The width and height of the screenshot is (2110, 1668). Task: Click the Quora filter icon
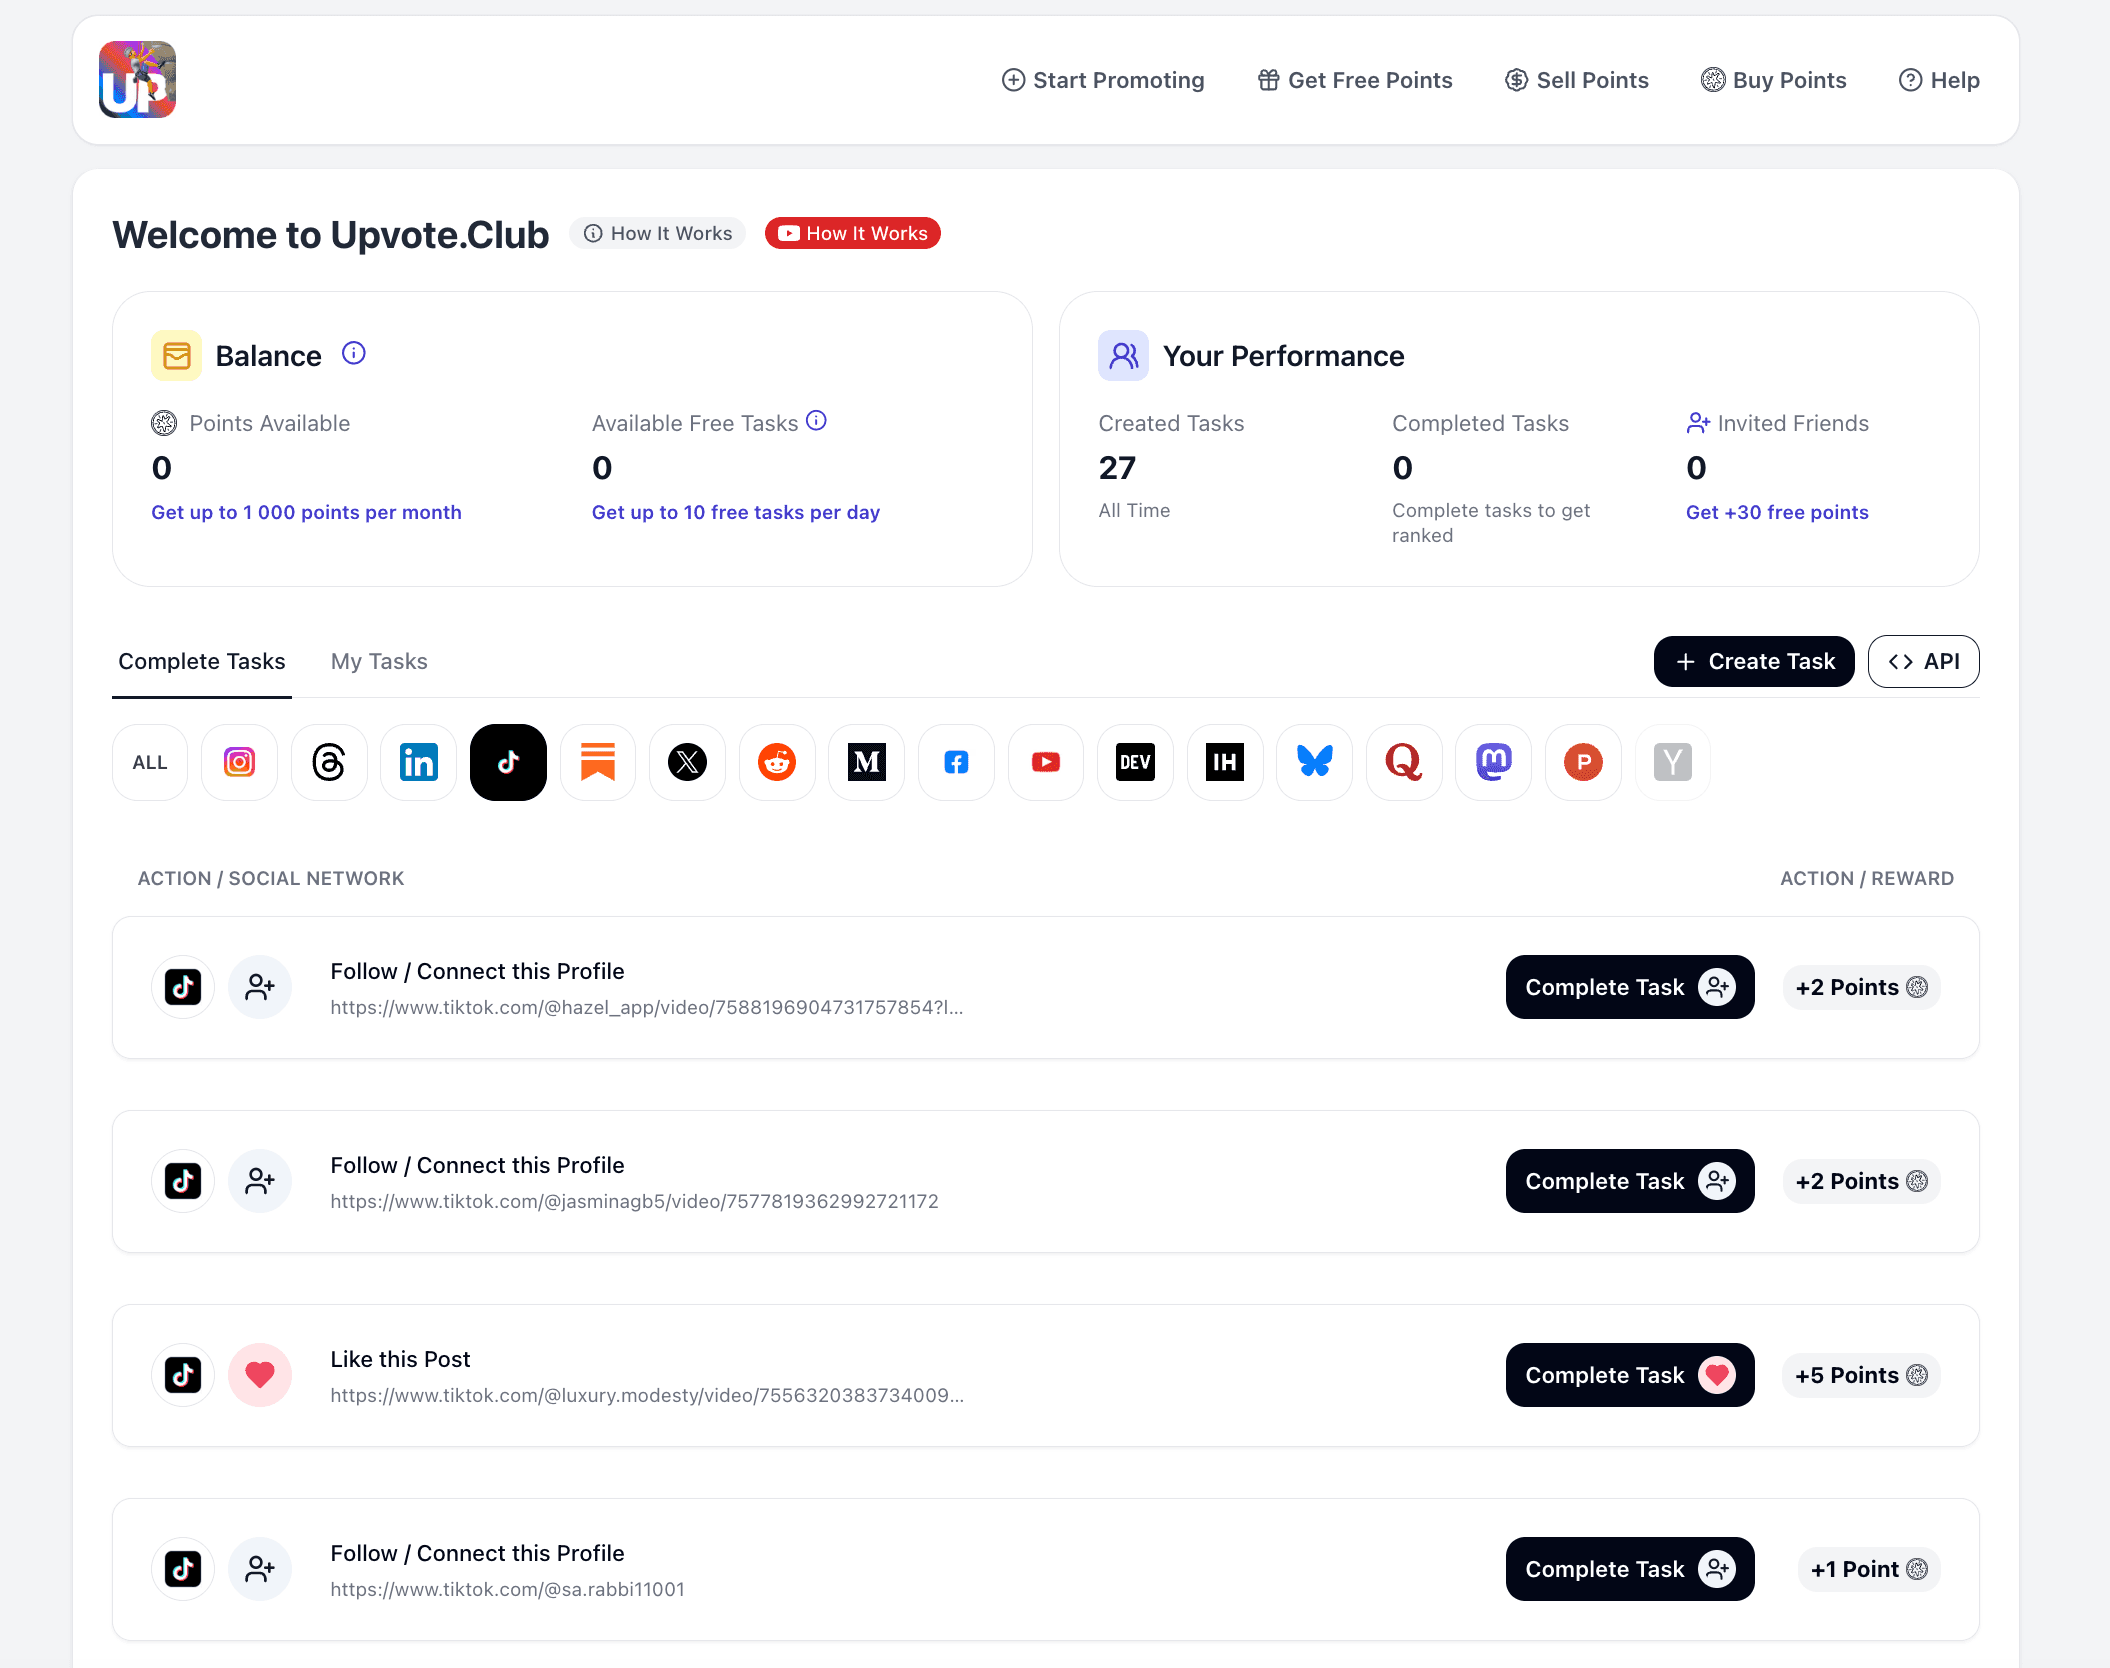[1404, 762]
